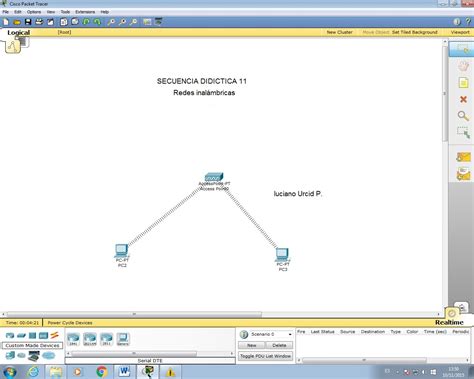Viewport: 474px width, 379px height.
Task: Click the Print toolbar icon
Action: point(39,22)
